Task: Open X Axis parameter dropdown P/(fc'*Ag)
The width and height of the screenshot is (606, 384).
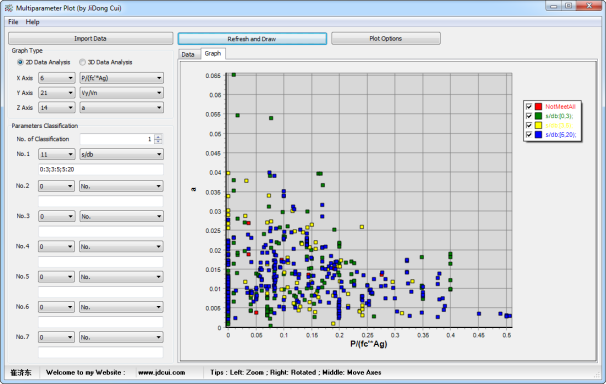Action: [x=121, y=78]
